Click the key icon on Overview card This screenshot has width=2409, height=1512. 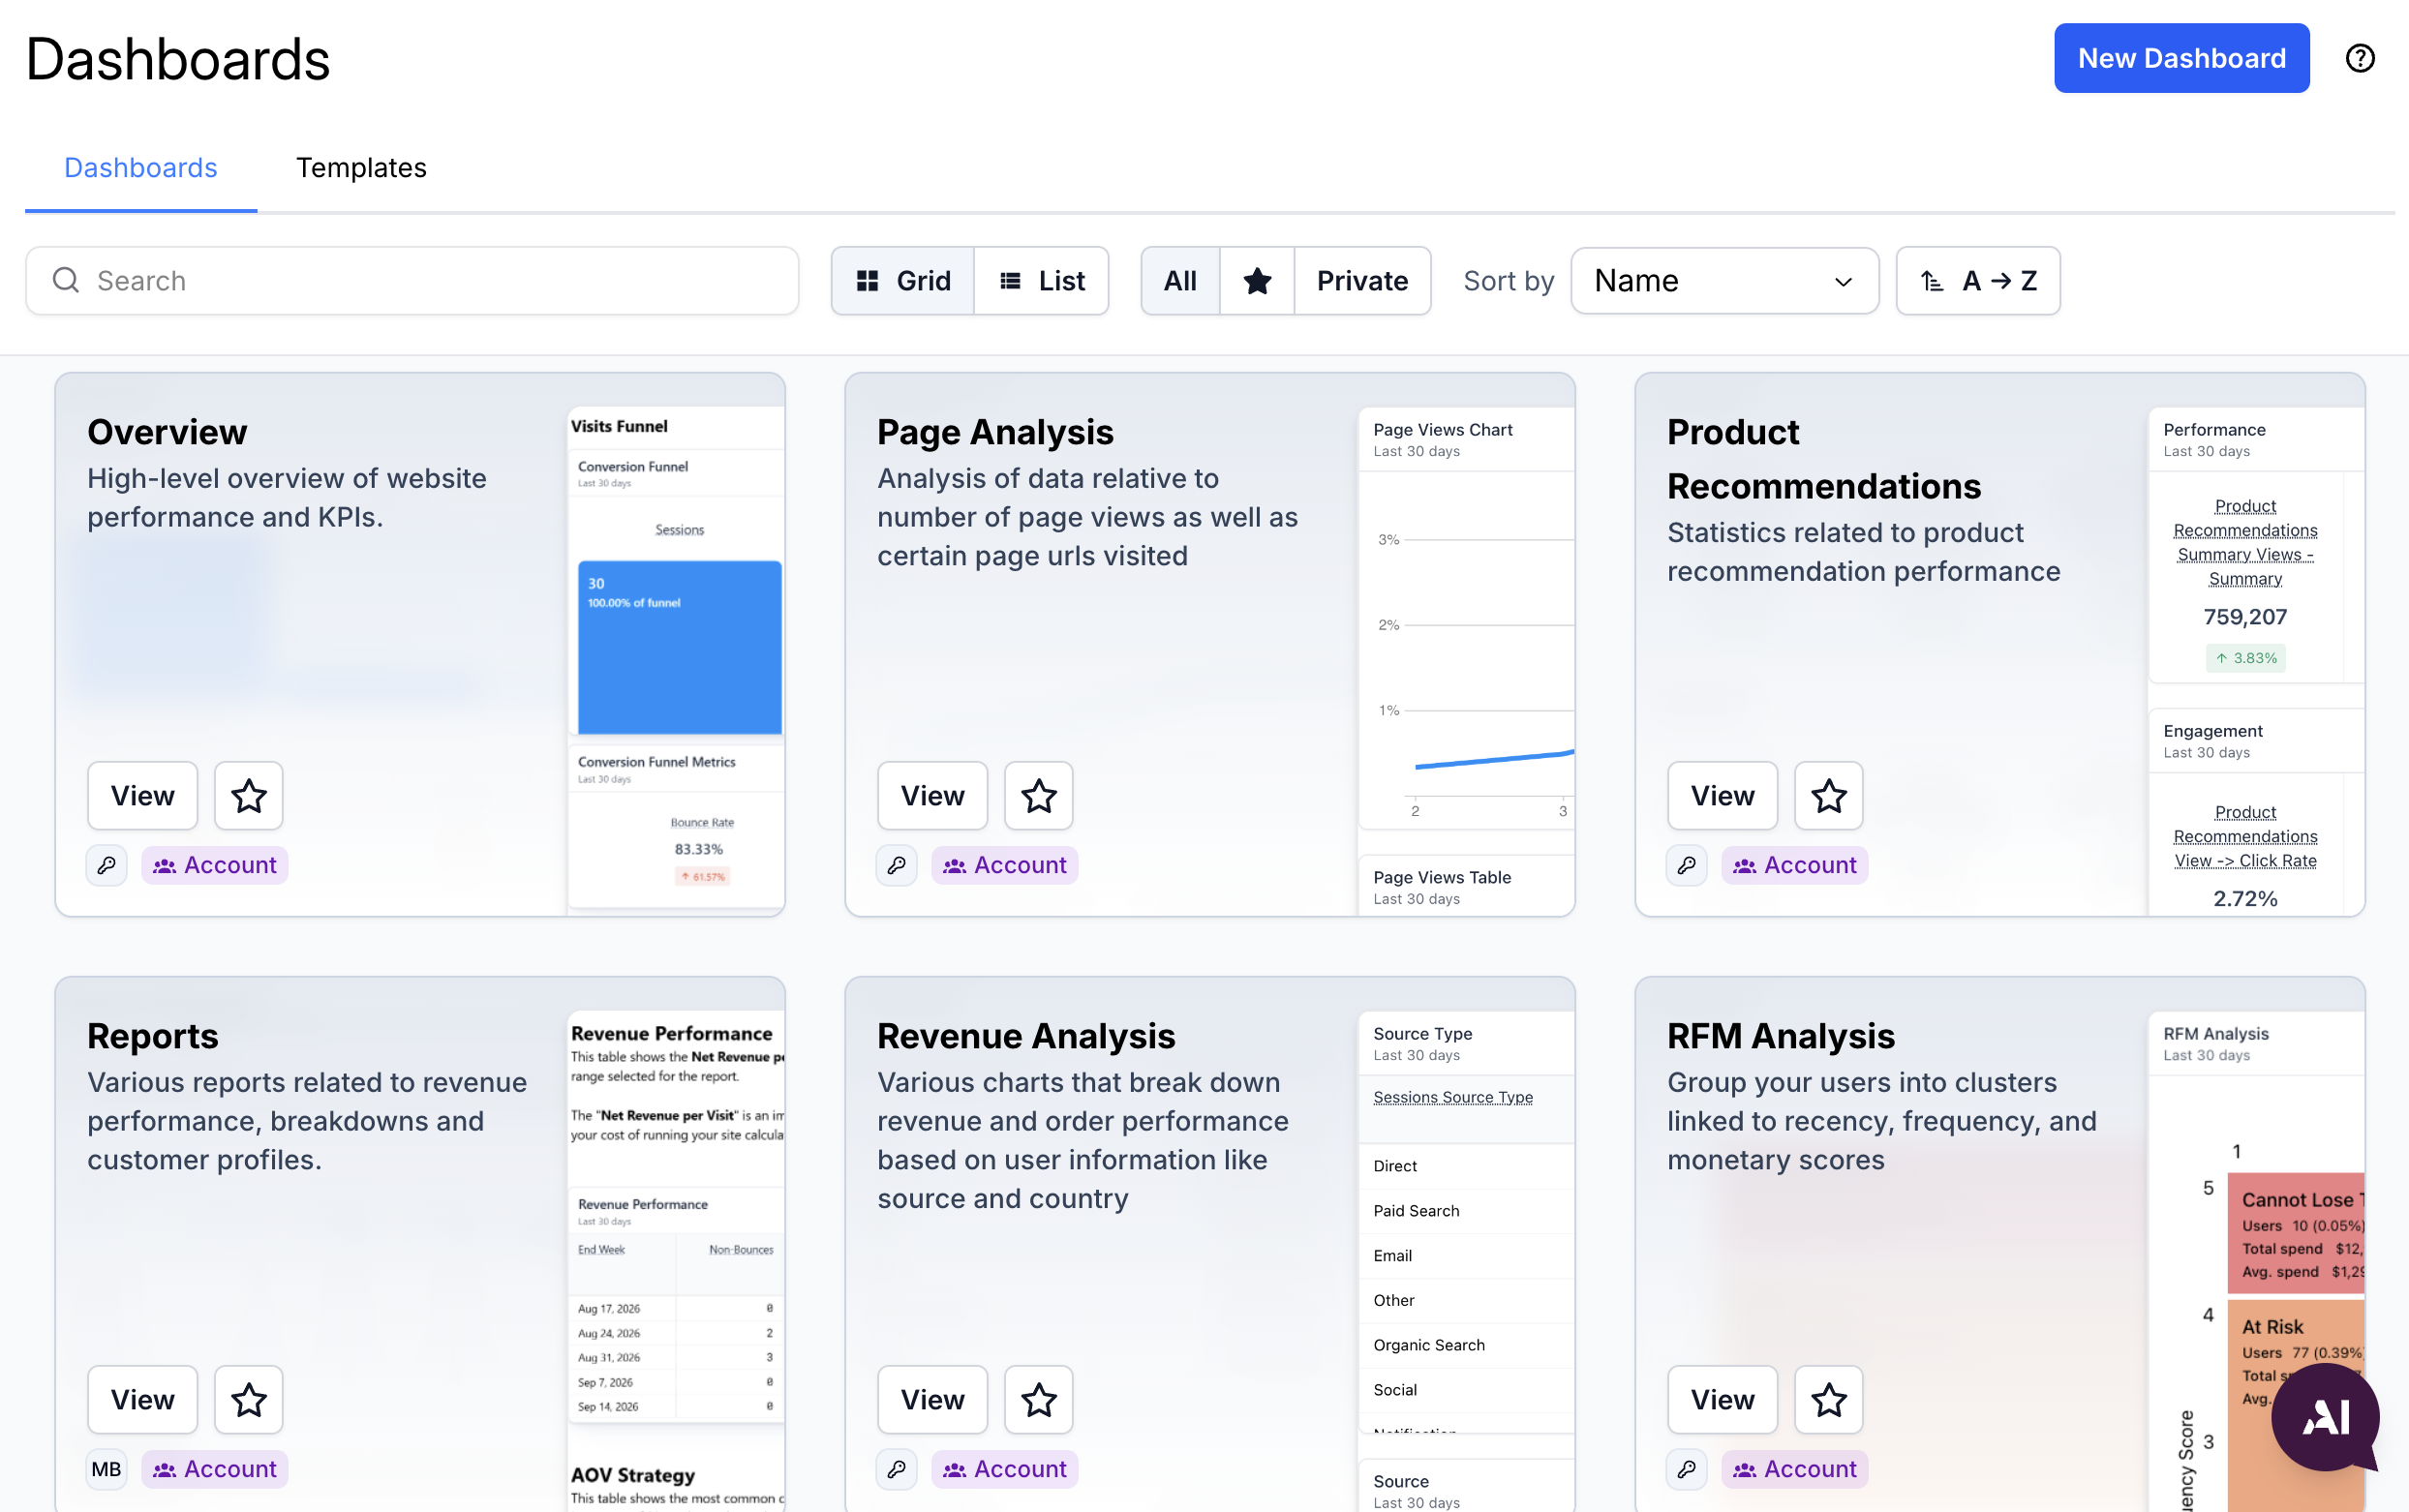click(x=107, y=865)
